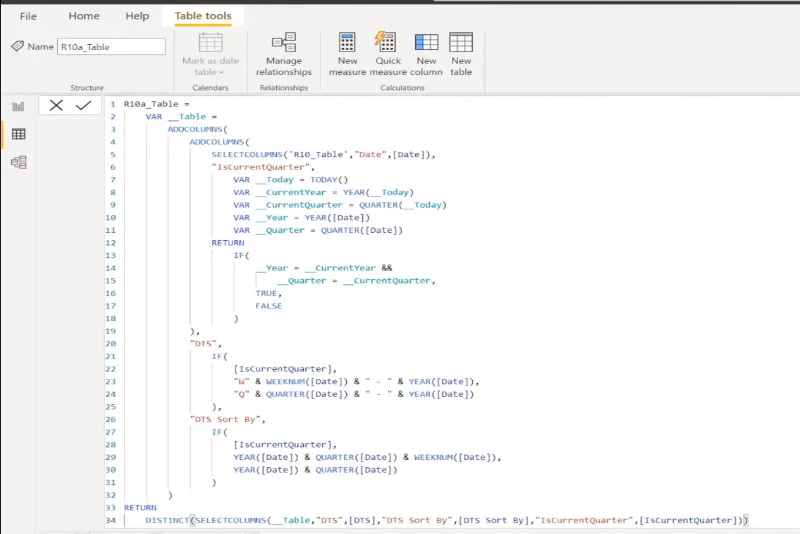Click 'TODAY()' on line 7
The image size is (800, 534).
tap(329, 180)
